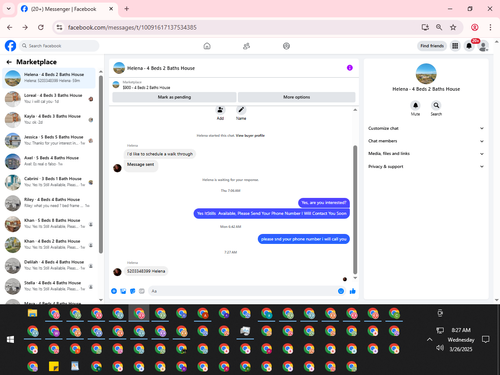
Task: Mute the chat with the bell icon
Action: [415, 105]
